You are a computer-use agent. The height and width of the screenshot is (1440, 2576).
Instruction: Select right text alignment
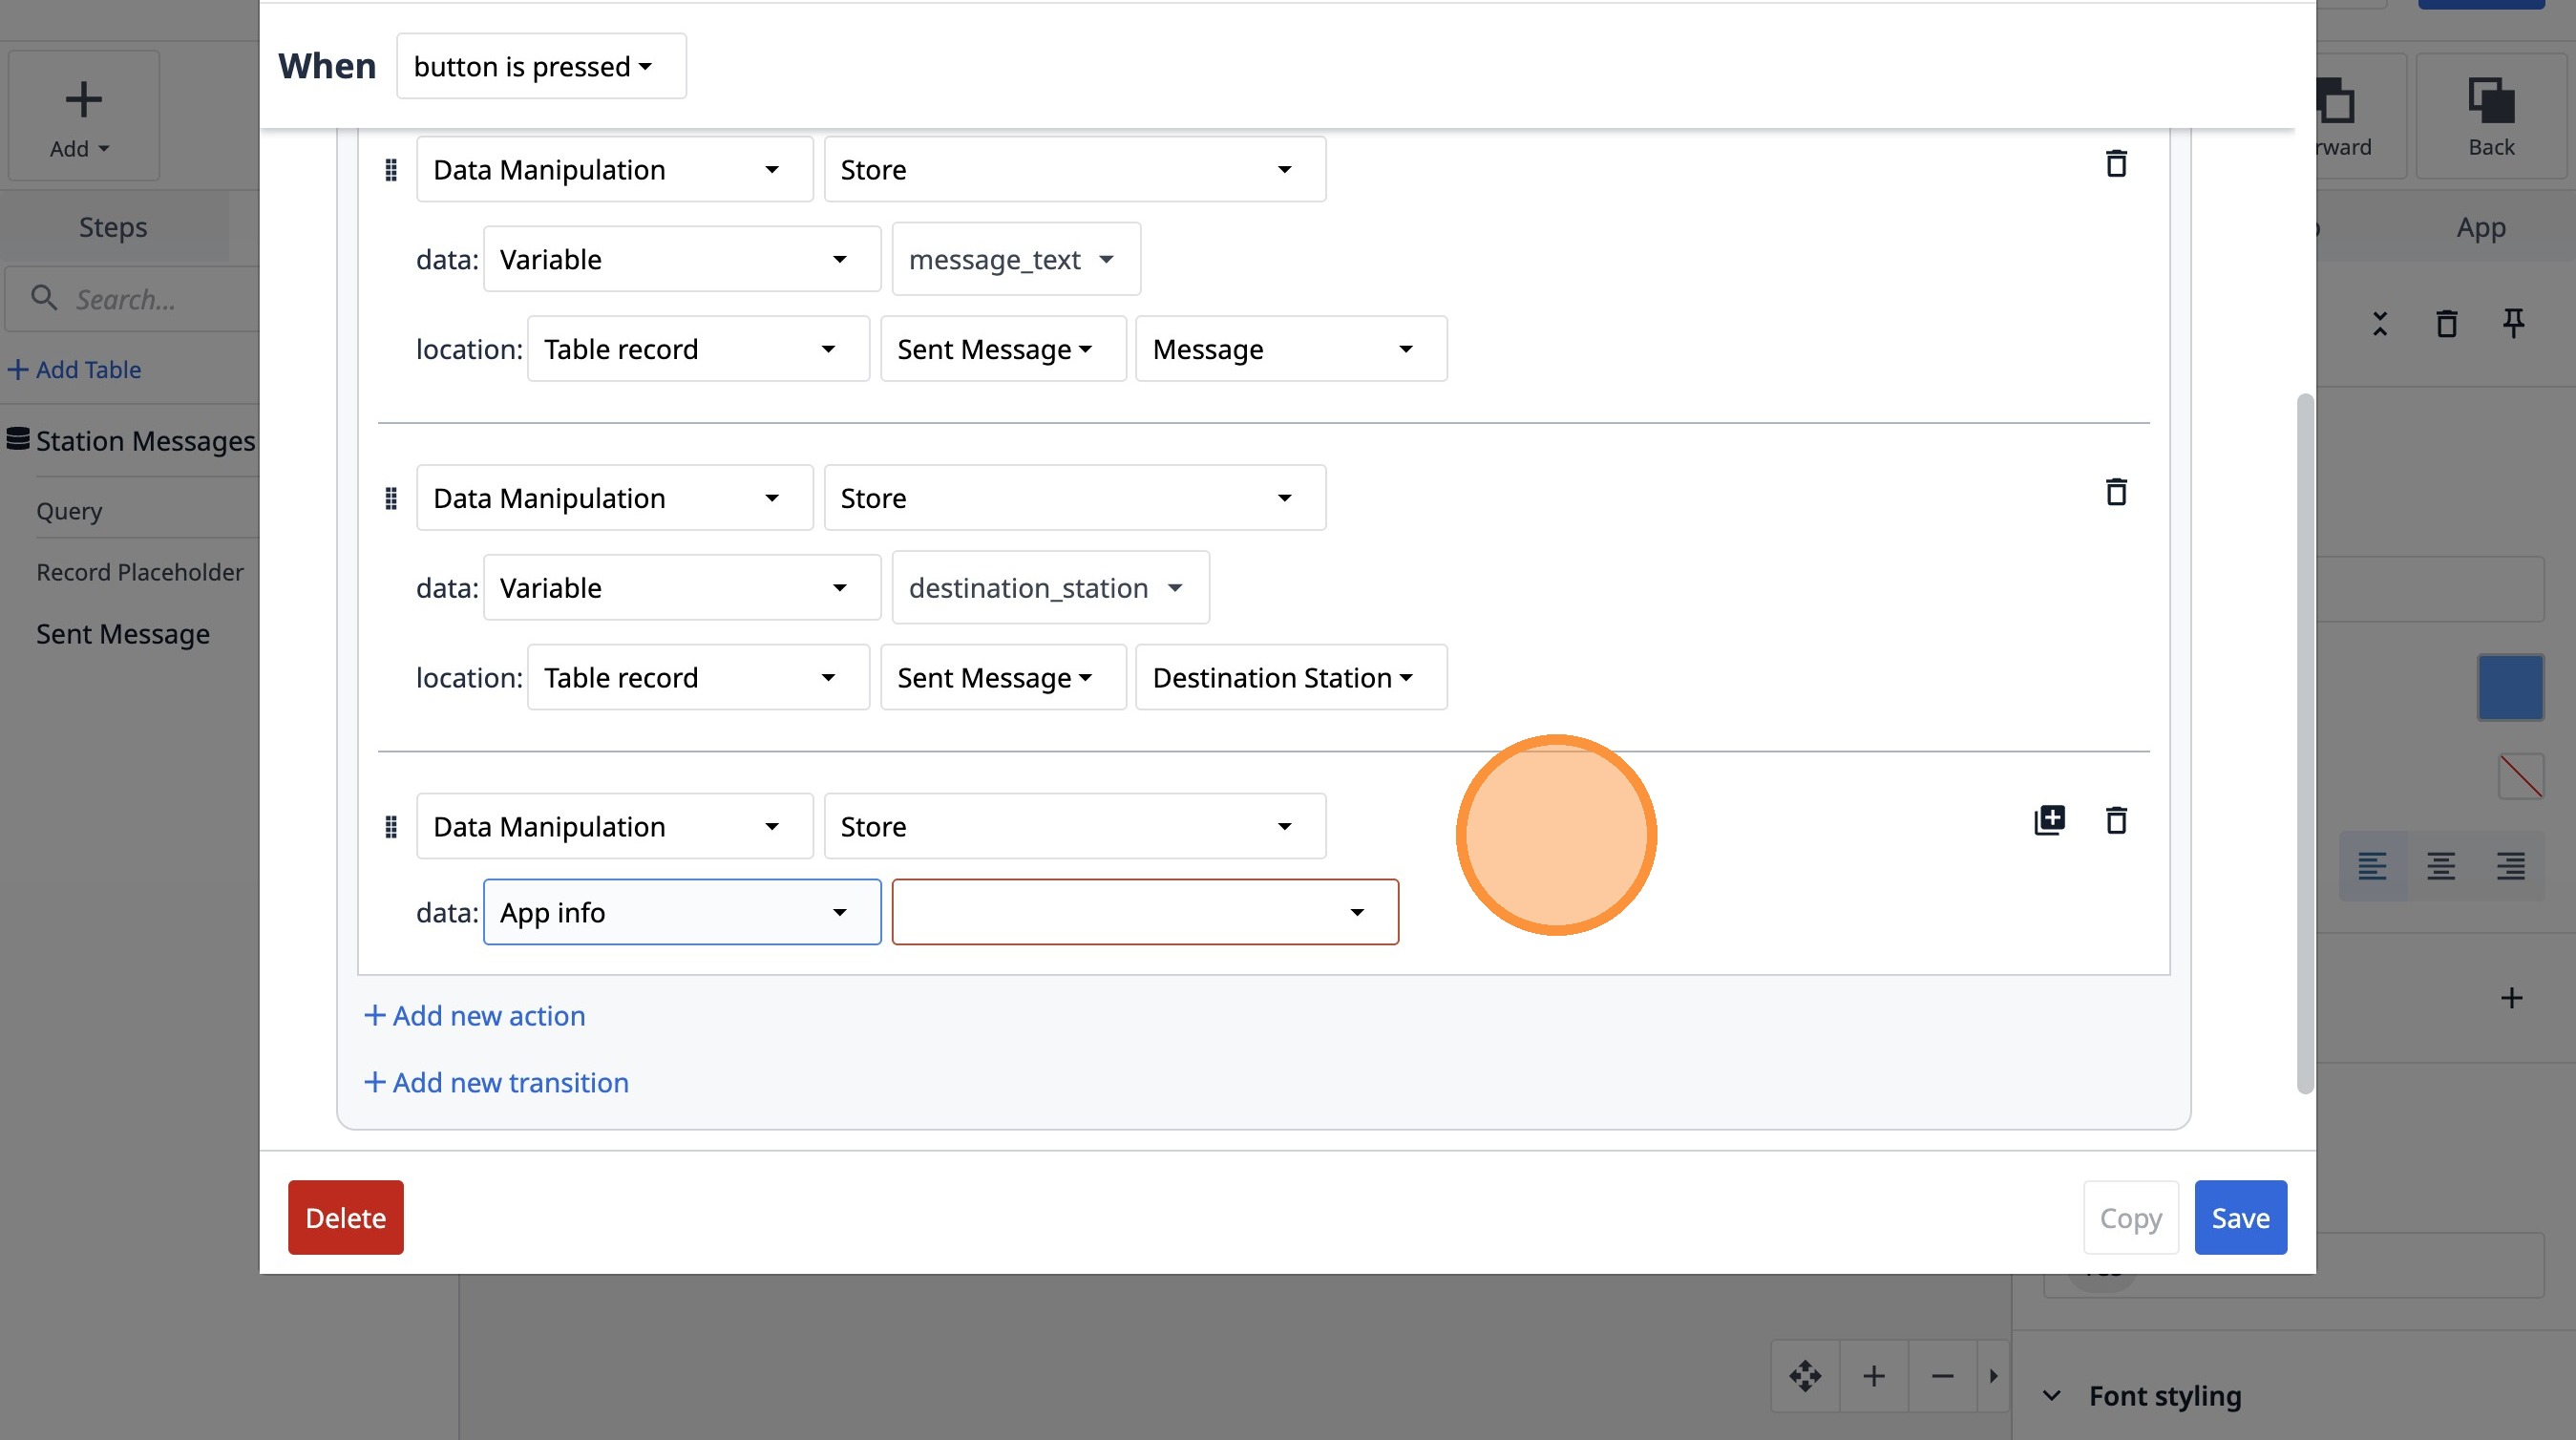click(x=2510, y=866)
